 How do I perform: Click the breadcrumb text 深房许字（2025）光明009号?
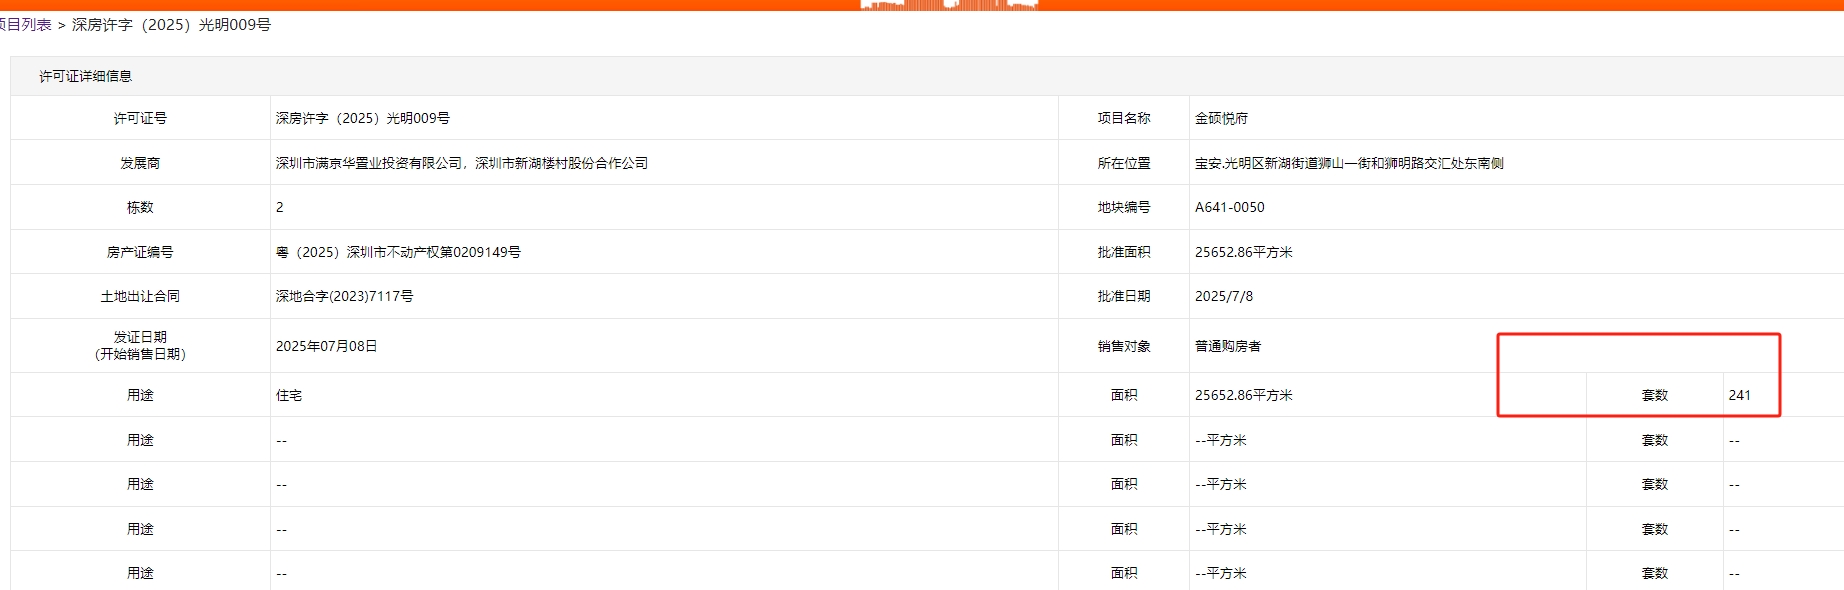point(171,25)
